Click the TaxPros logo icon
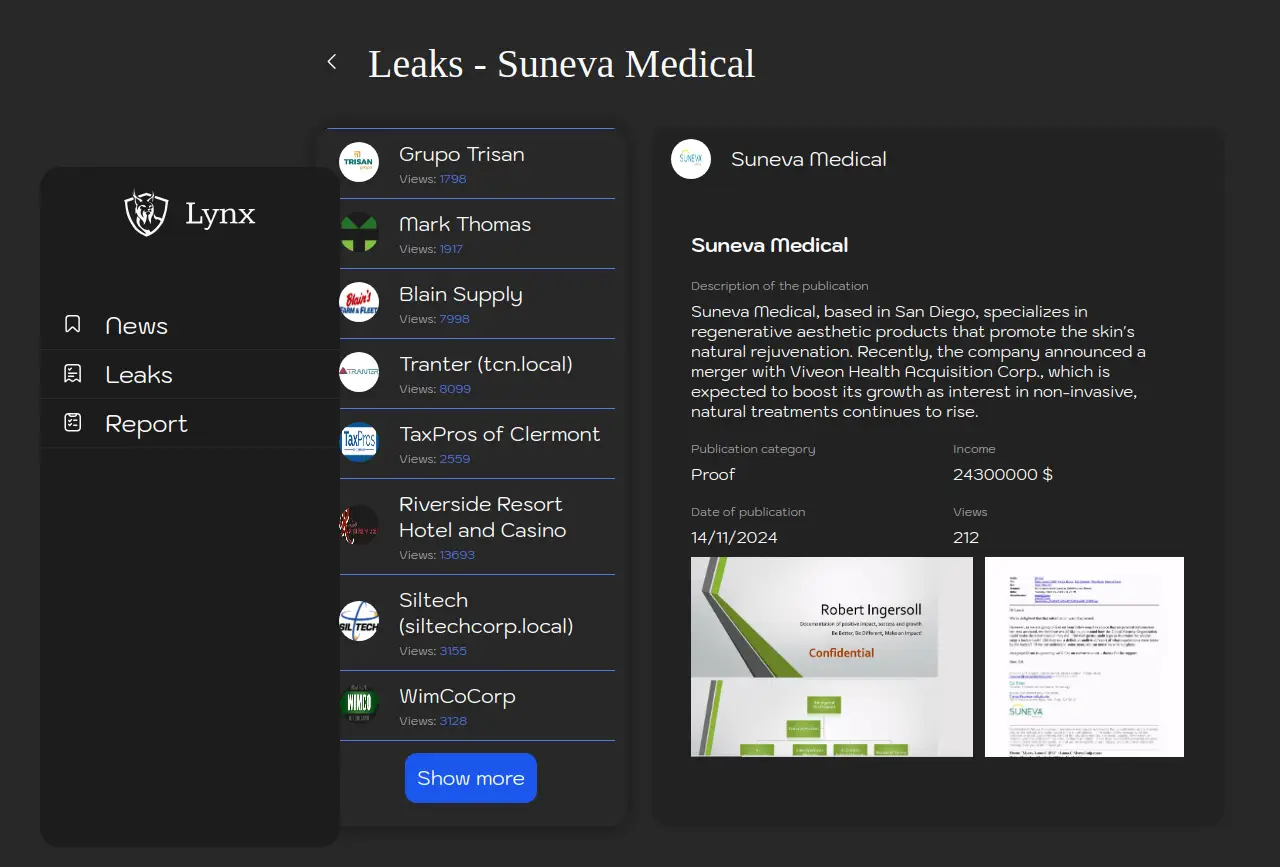This screenshot has width=1280, height=867. [x=358, y=442]
